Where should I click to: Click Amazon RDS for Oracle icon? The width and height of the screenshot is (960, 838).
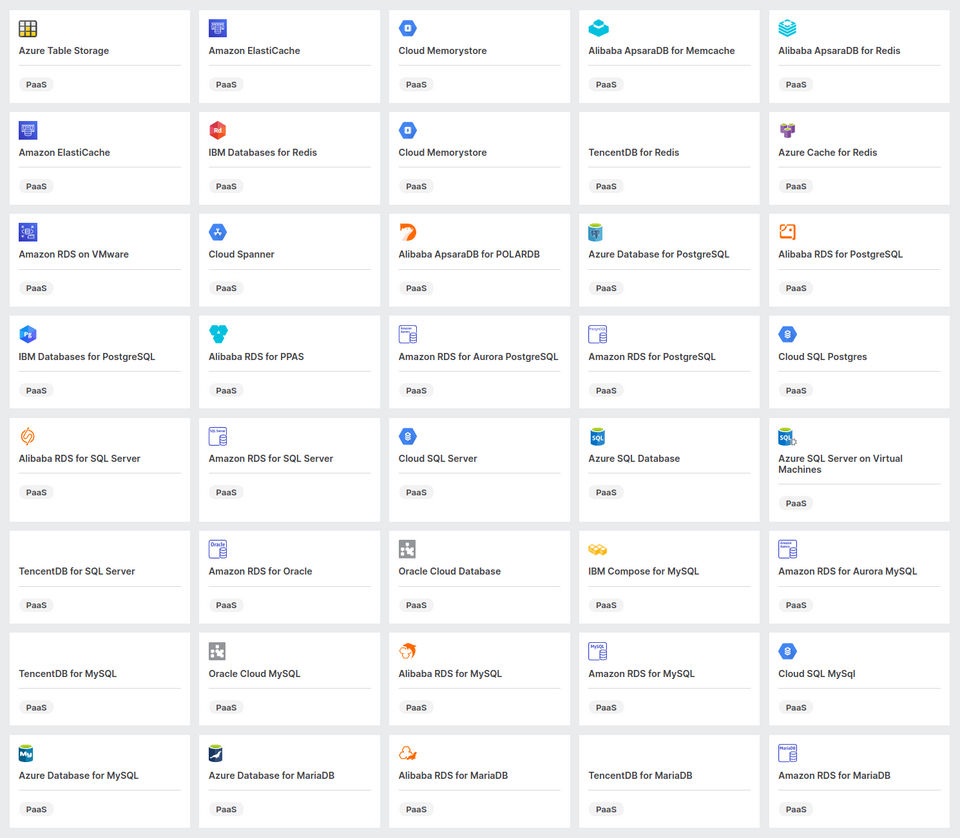click(x=218, y=549)
